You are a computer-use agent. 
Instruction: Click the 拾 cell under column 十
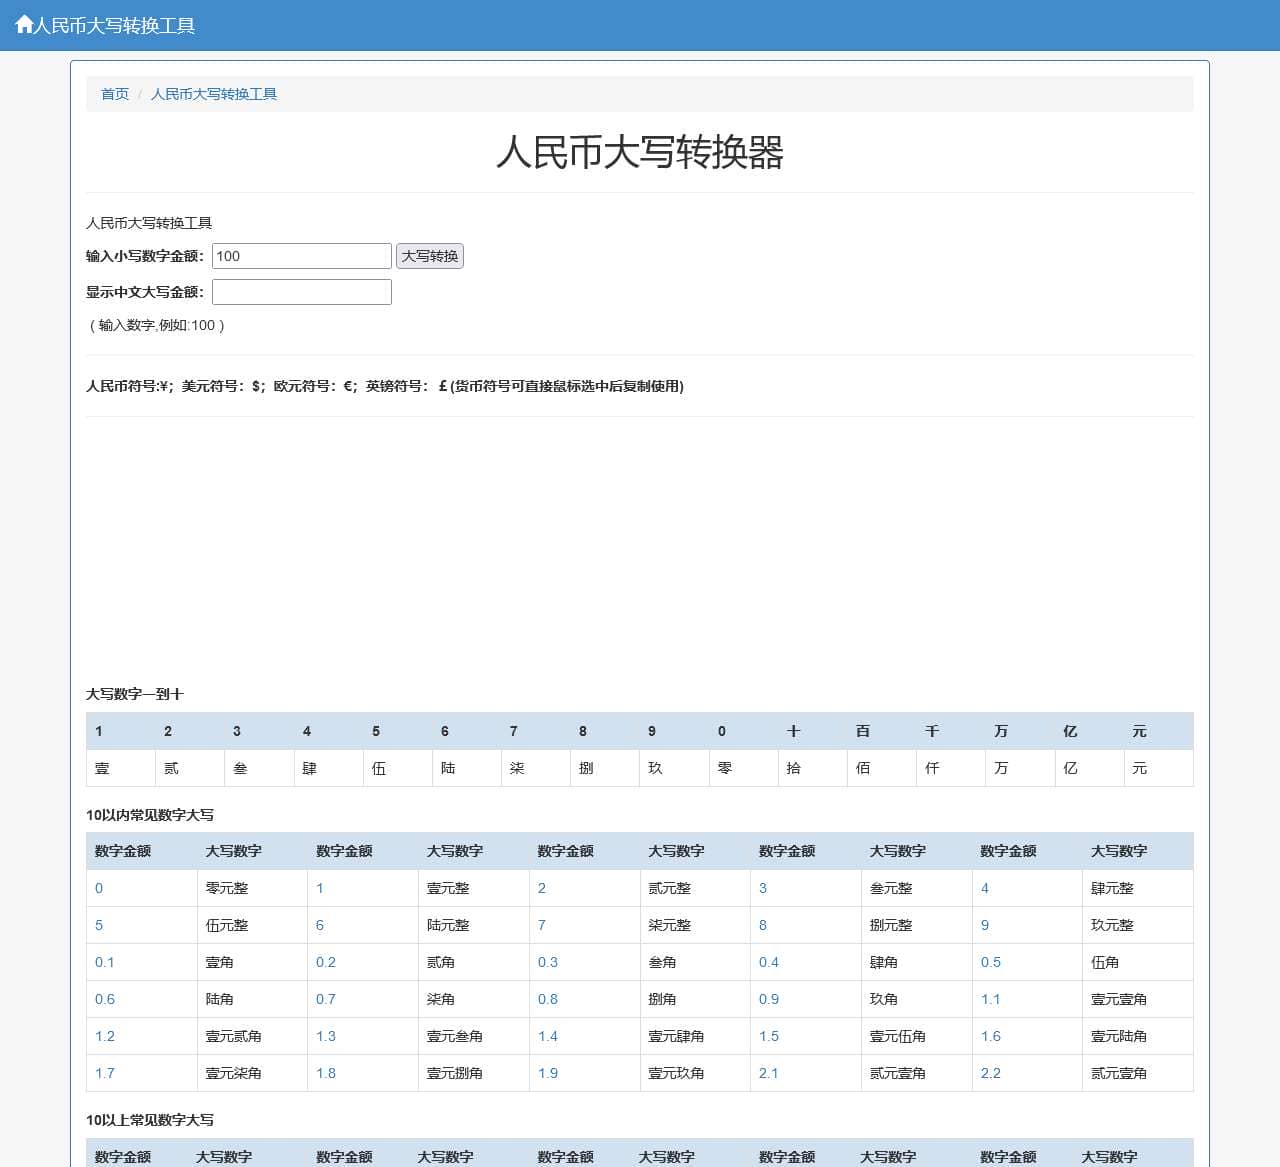point(813,768)
